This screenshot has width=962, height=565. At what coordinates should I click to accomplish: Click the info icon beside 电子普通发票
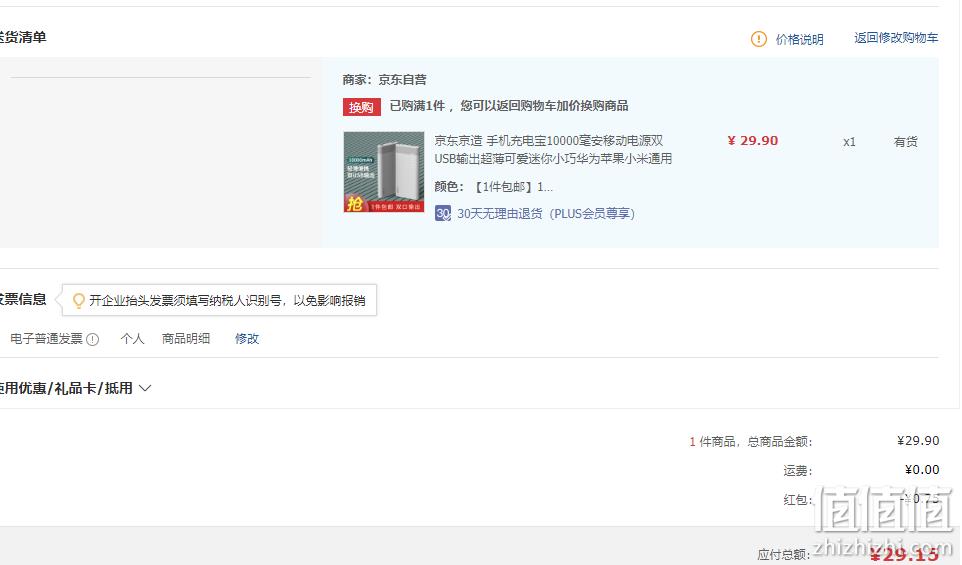(x=93, y=339)
